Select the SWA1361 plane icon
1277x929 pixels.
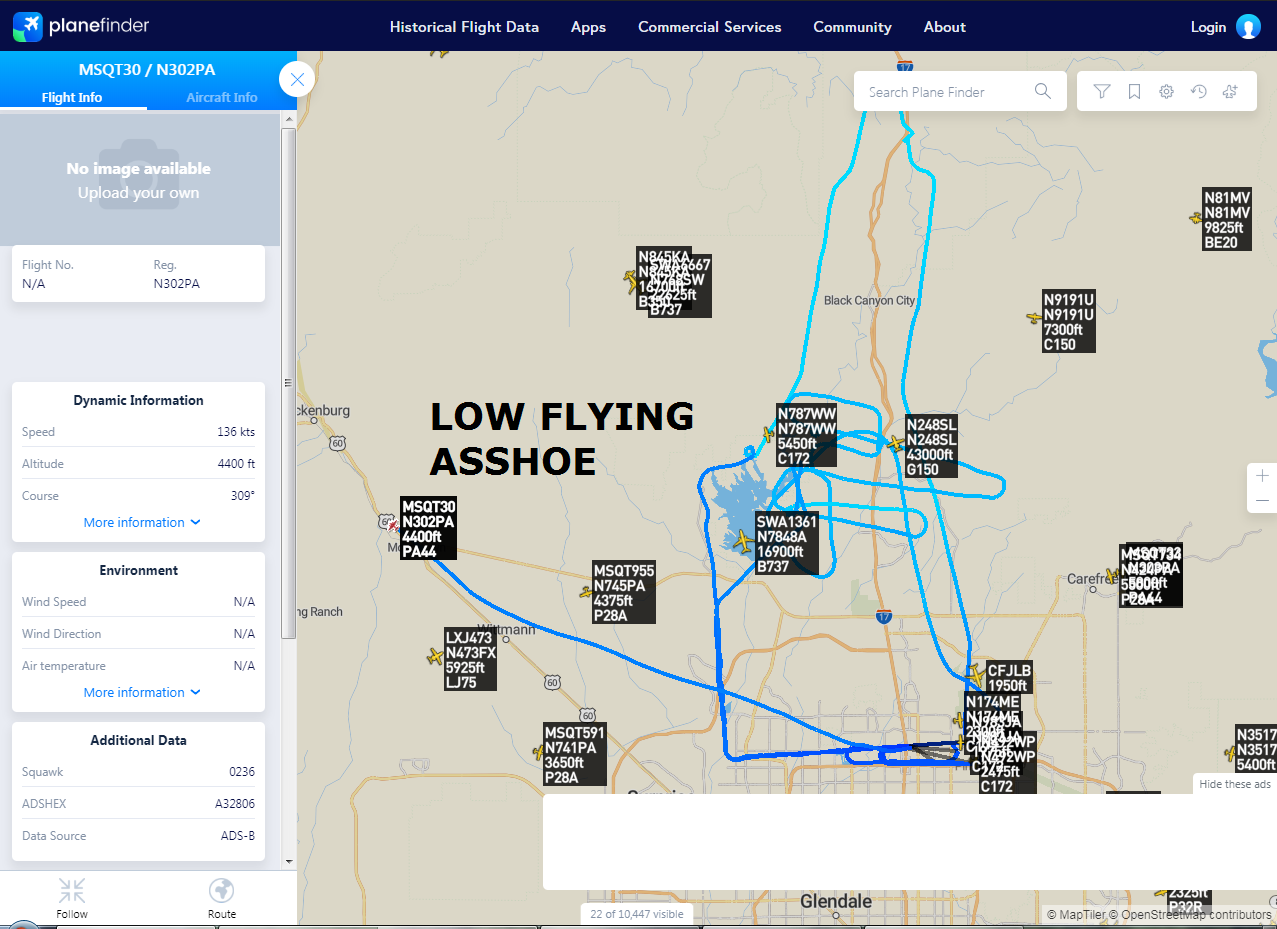coord(743,542)
